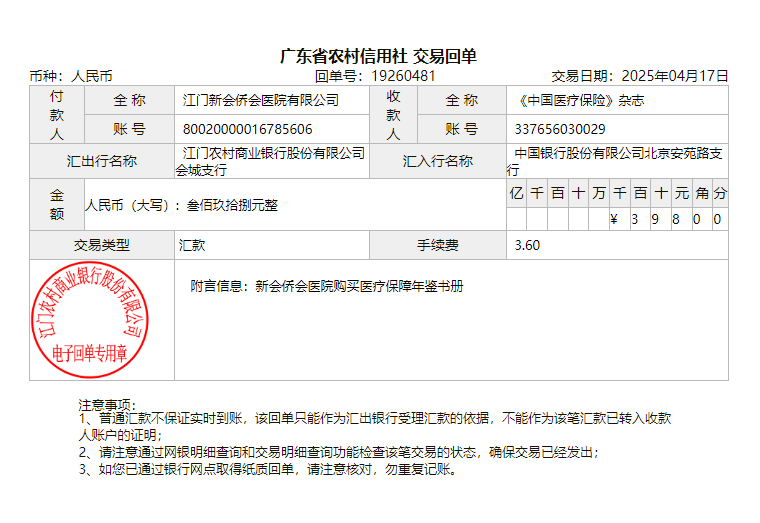
Task: Click the red 电子回单专用章 seal
Action: pos(90,320)
